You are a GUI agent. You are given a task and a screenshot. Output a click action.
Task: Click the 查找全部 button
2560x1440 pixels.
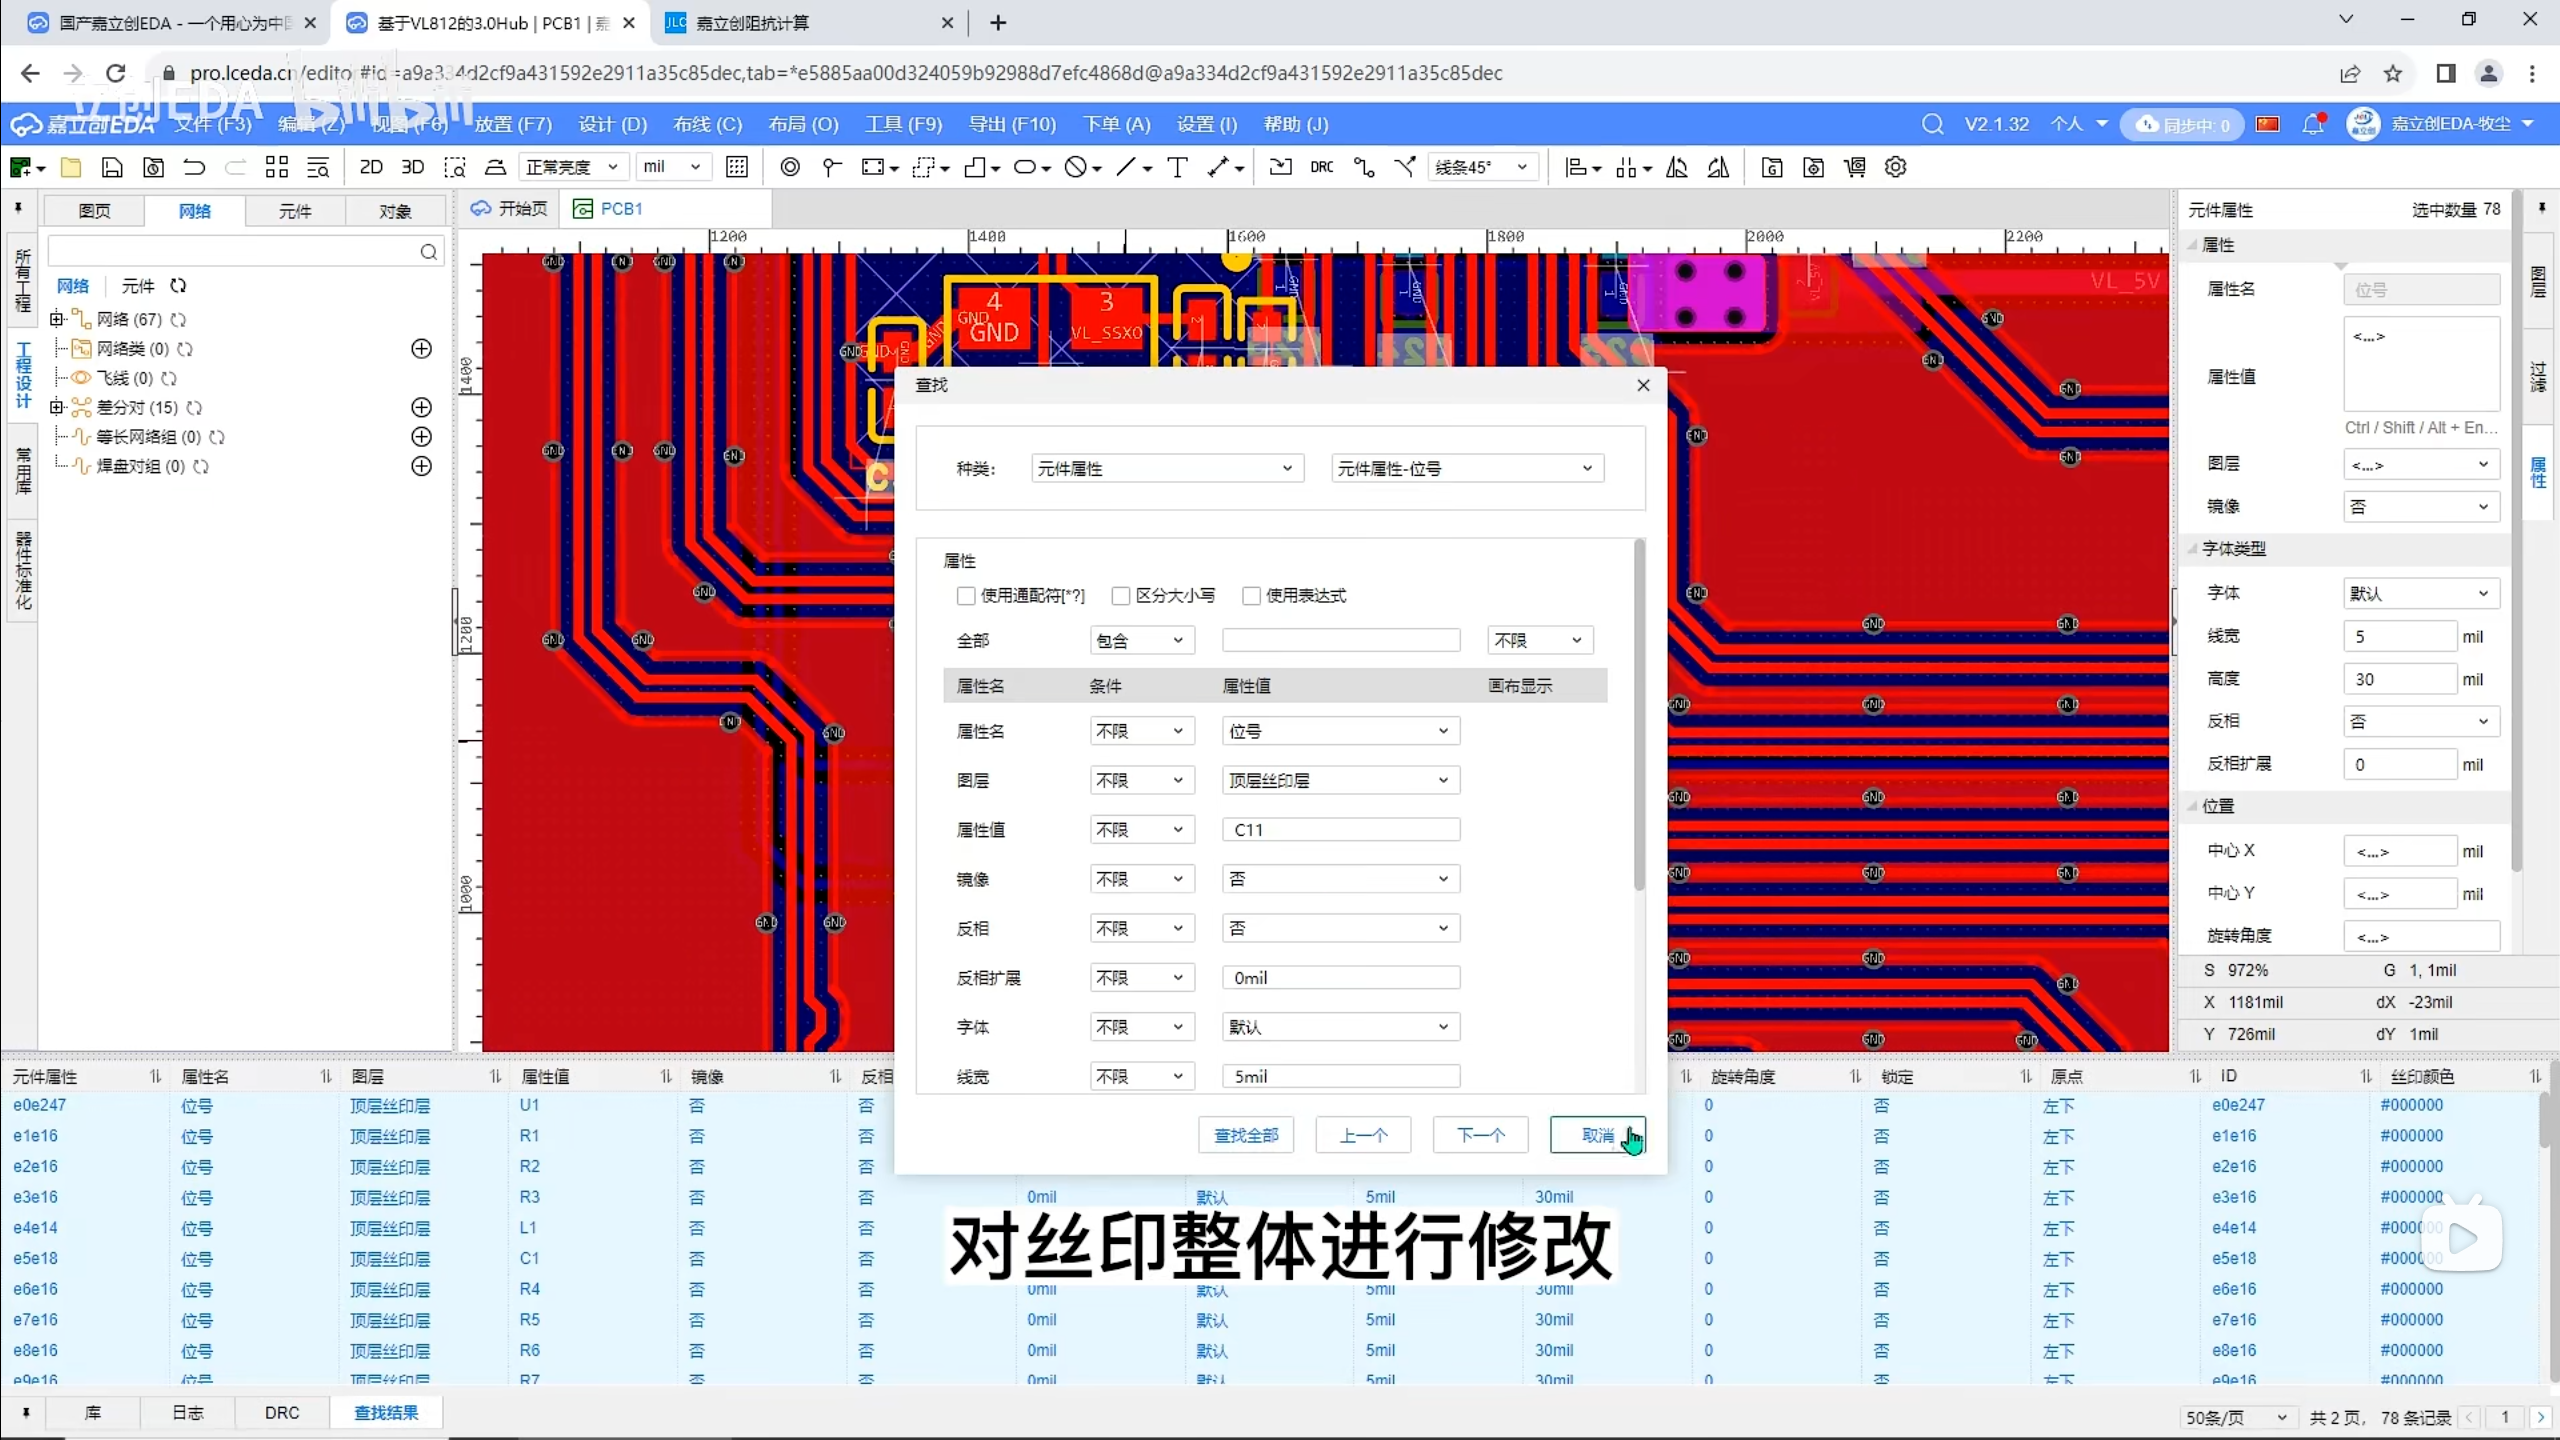[x=1245, y=1135]
